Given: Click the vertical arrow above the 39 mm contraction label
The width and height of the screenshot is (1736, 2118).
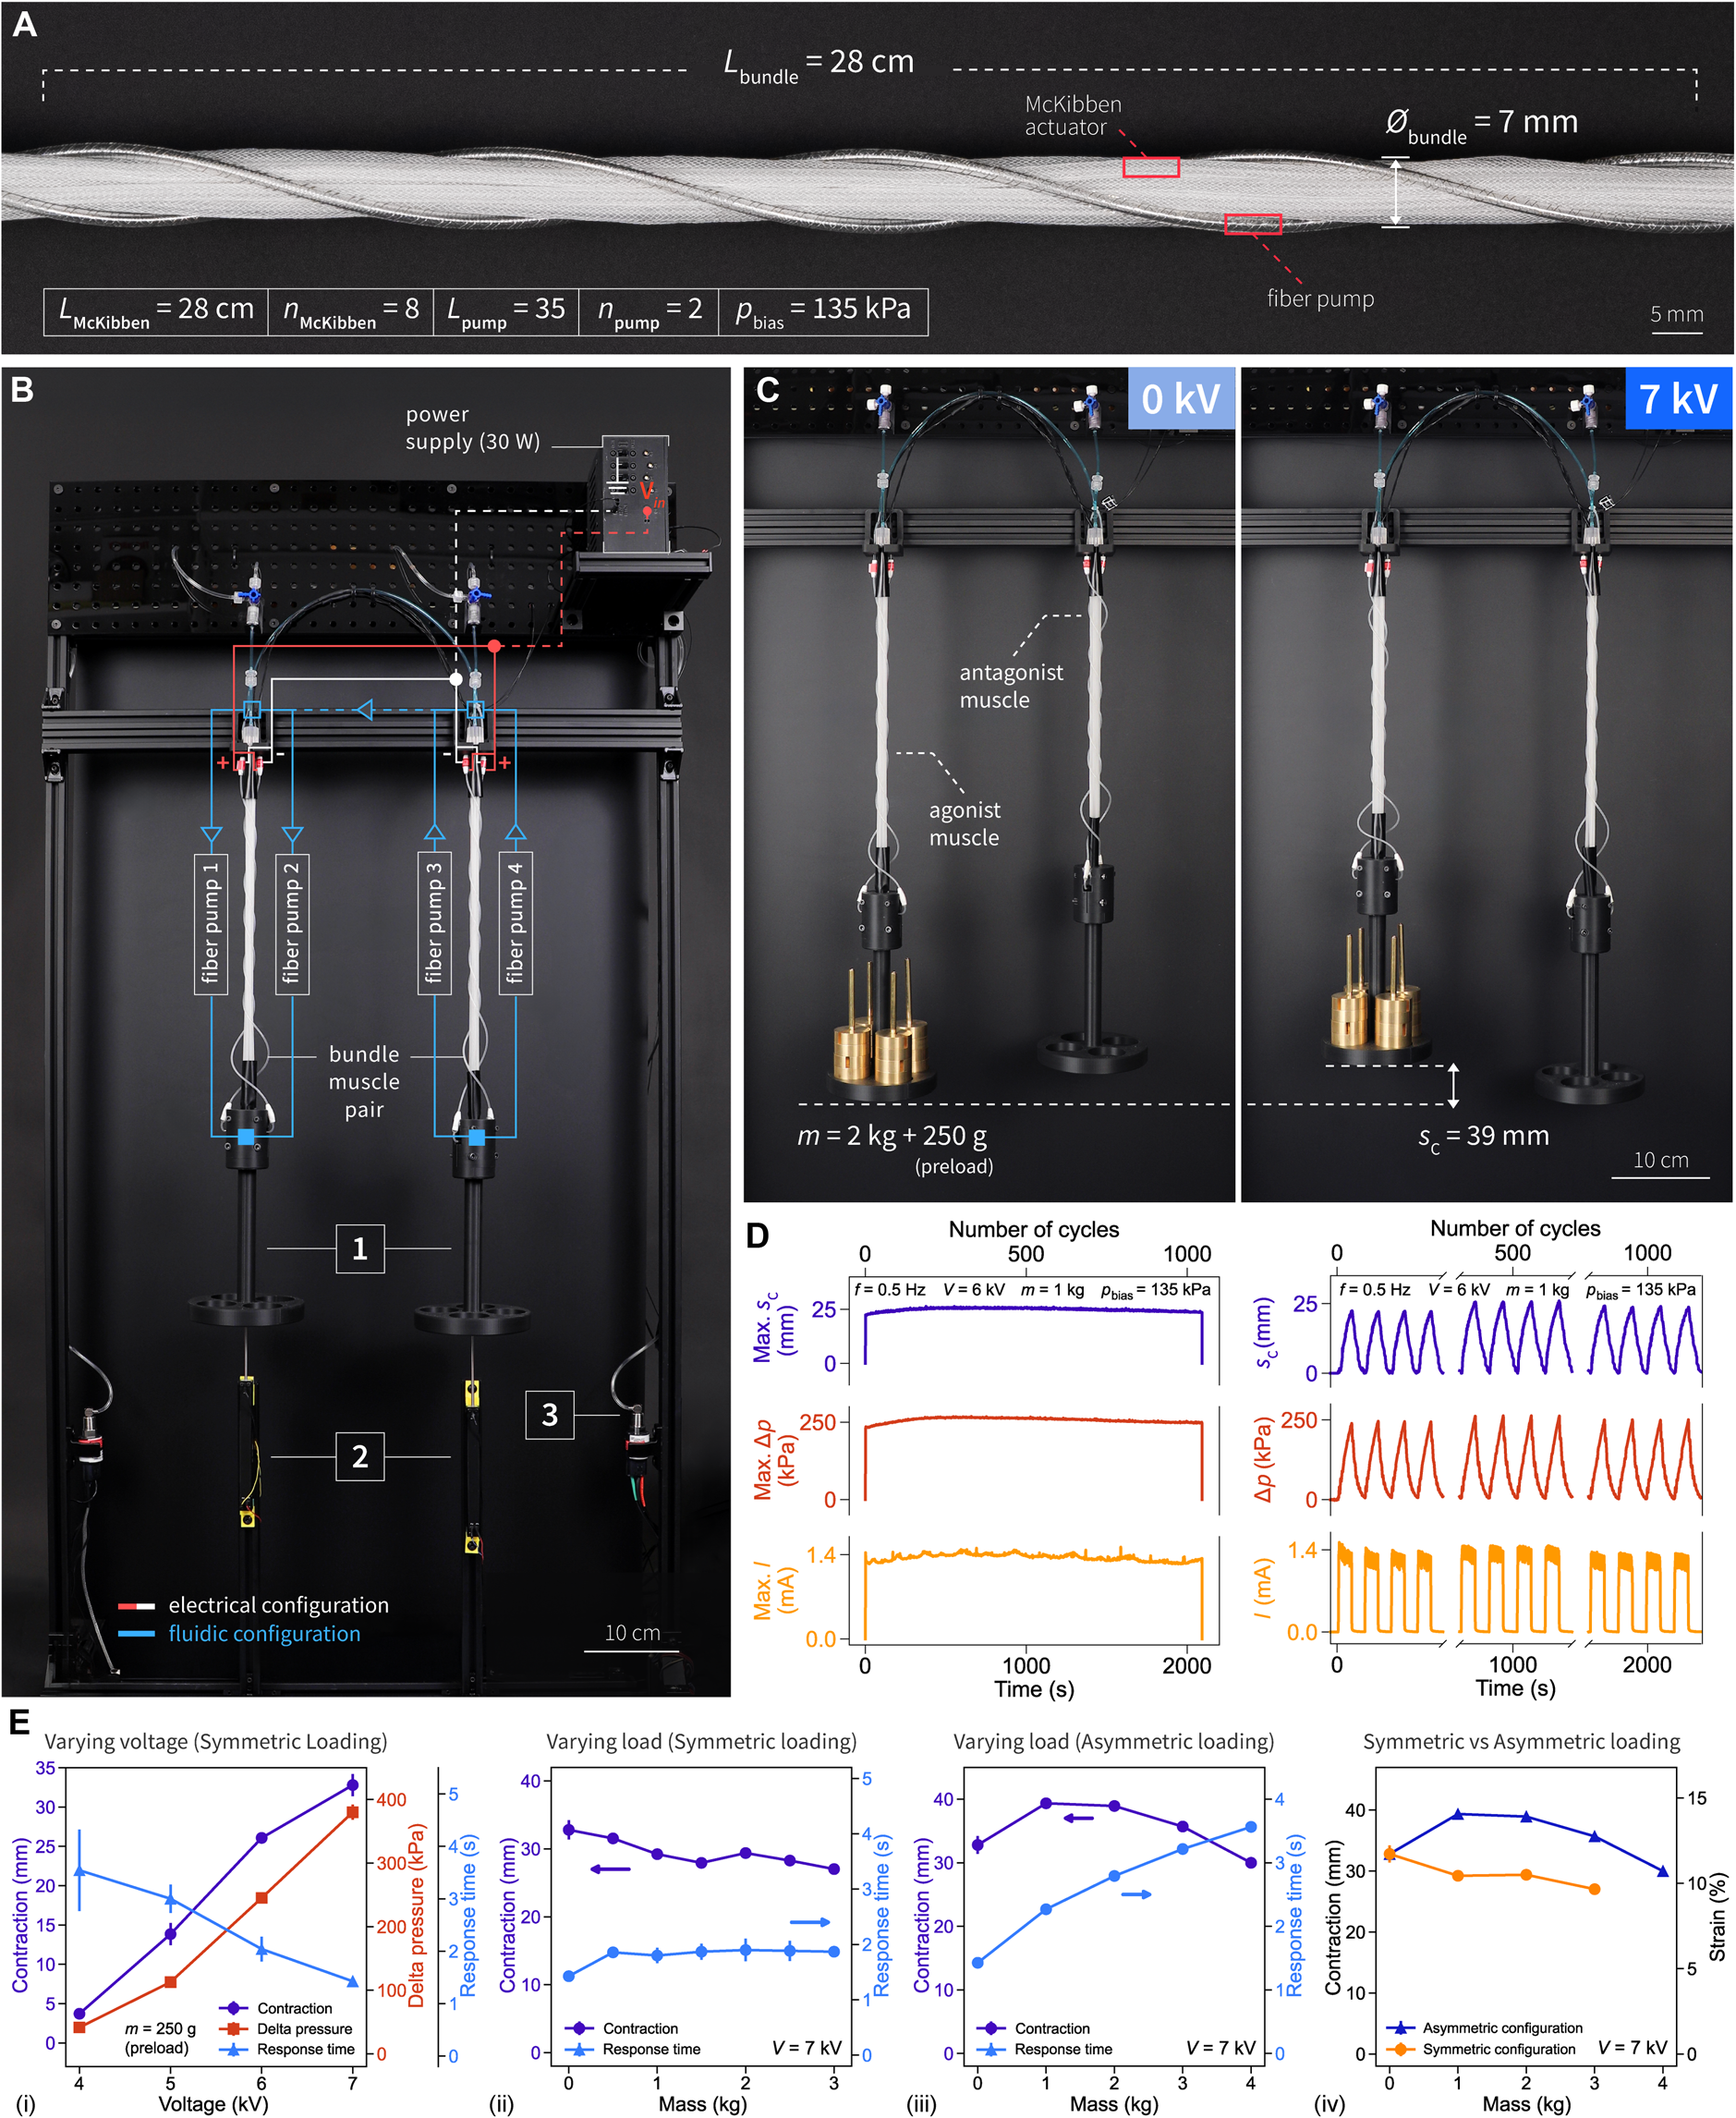Looking at the screenshot, I should [x=1453, y=1085].
